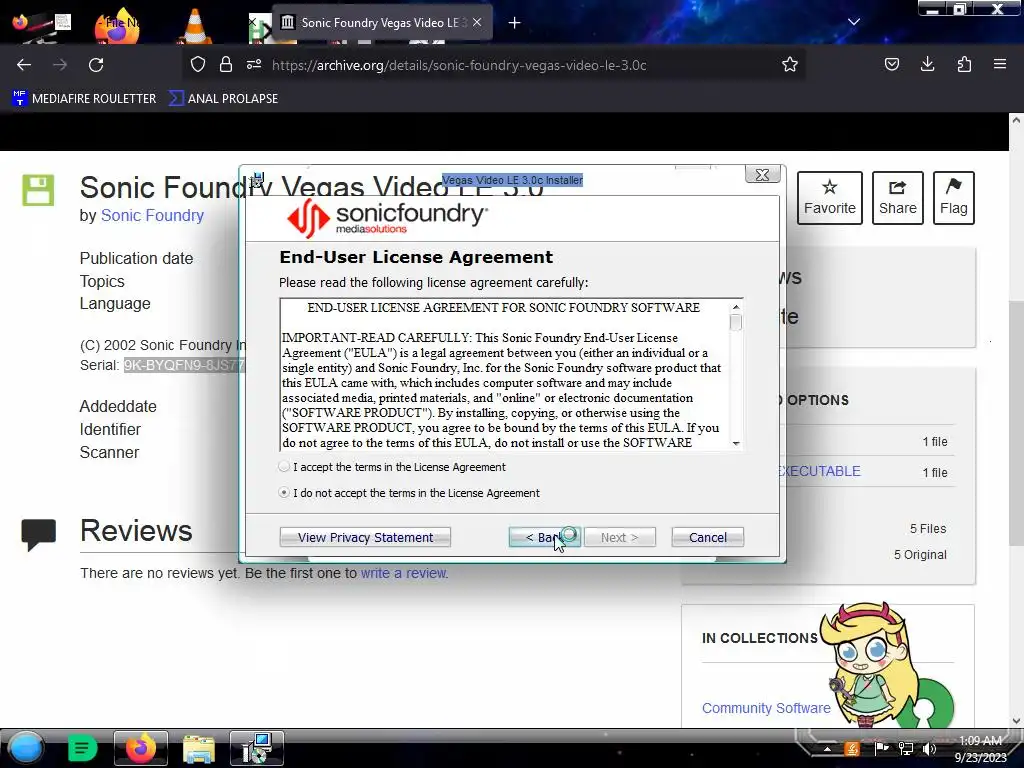
Task: Select the Sonic Foundry Vegas Video LE tab
Action: 382,23
